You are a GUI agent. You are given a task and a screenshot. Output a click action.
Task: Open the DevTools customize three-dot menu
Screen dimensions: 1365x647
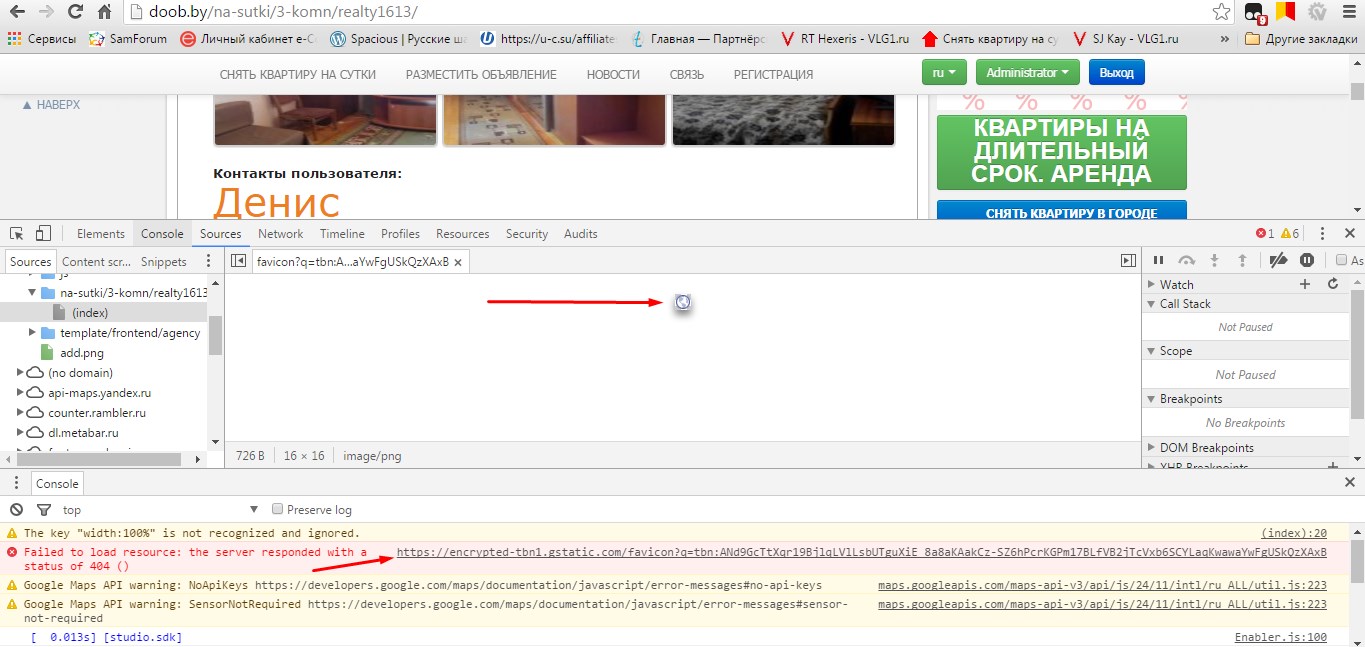coord(1323,233)
